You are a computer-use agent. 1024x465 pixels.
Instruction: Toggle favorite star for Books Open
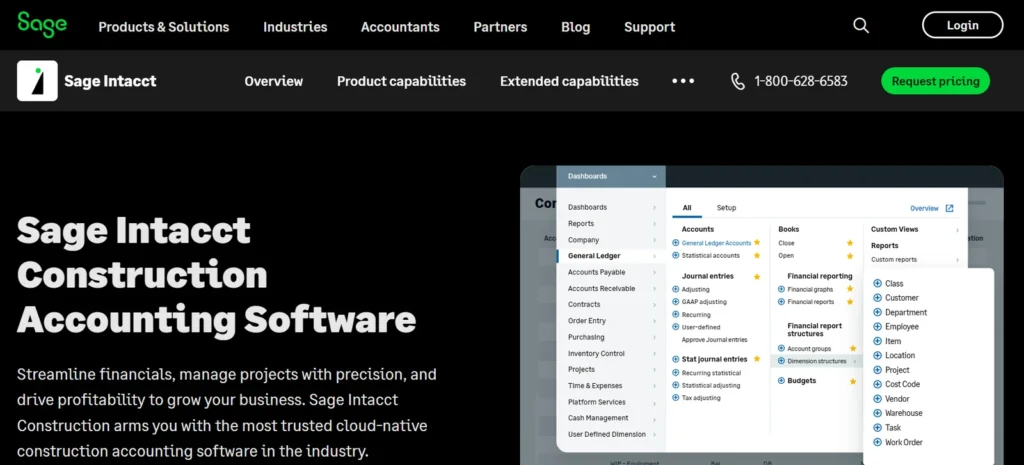click(x=850, y=255)
